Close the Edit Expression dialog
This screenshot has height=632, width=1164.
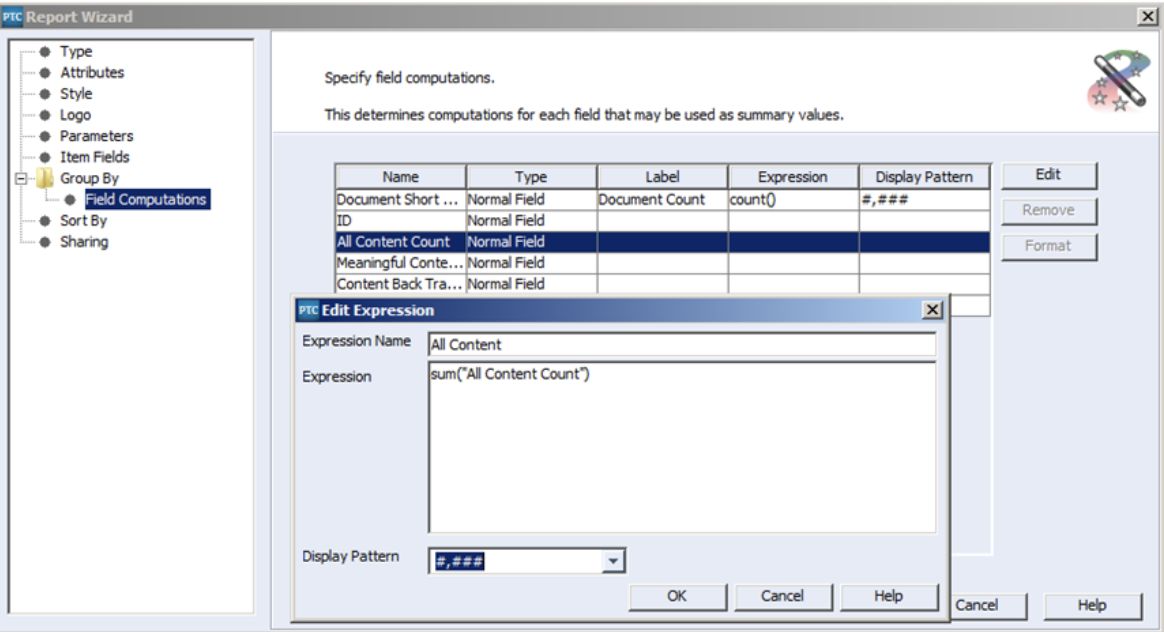(932, 310)
